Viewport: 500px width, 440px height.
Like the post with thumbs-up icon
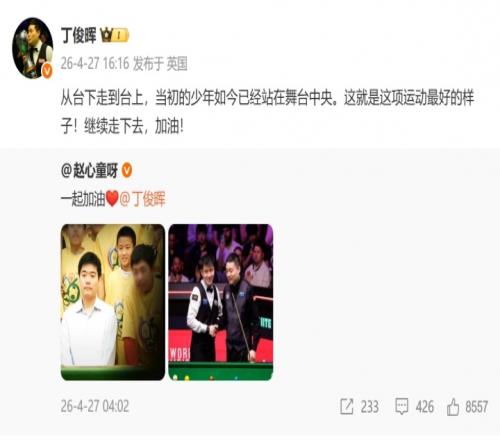[453, 407]
